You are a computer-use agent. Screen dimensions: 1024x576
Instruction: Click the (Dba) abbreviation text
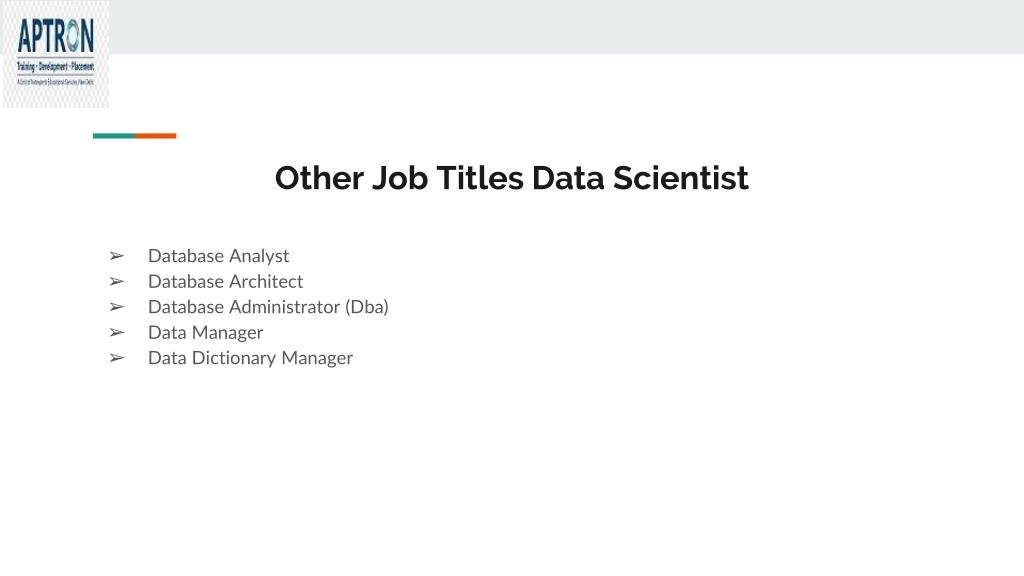pos(367,307)
